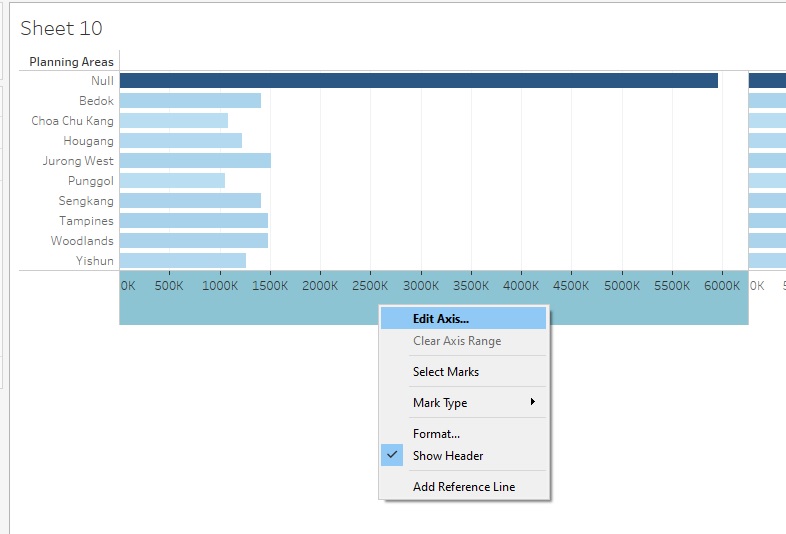Select the dark blue Null bar

pos(418,81)
